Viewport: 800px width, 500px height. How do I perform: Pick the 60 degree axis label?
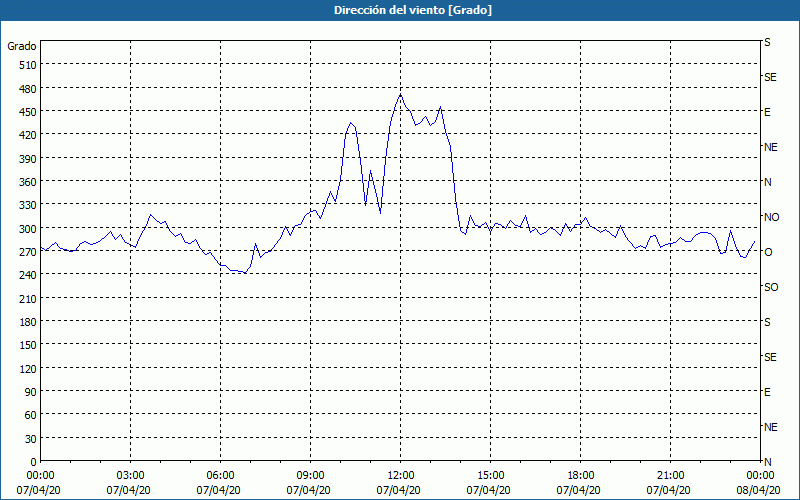(31, 415)
